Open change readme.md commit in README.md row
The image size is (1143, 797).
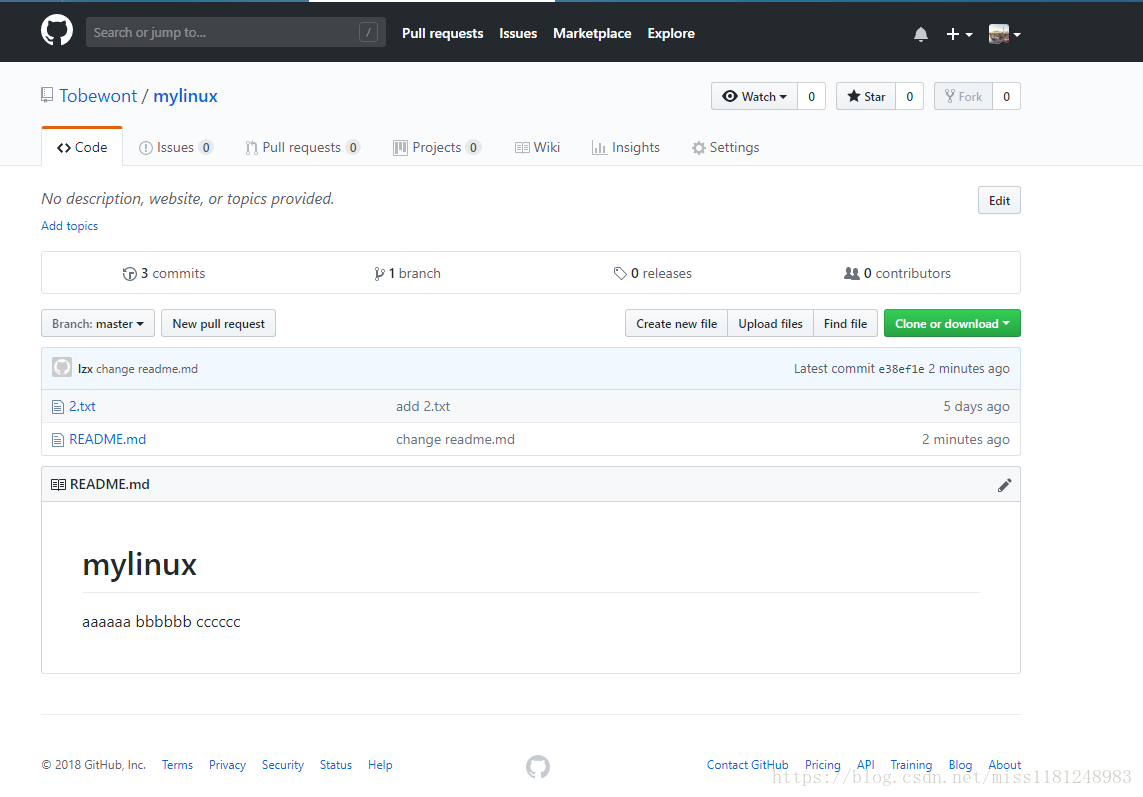coord(455,439)
